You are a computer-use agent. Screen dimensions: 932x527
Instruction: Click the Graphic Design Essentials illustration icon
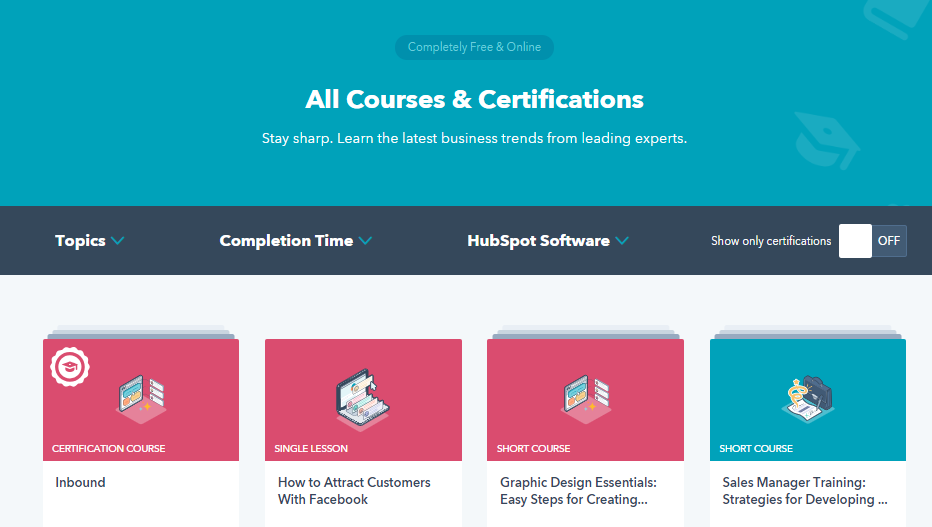pos(586,396)
